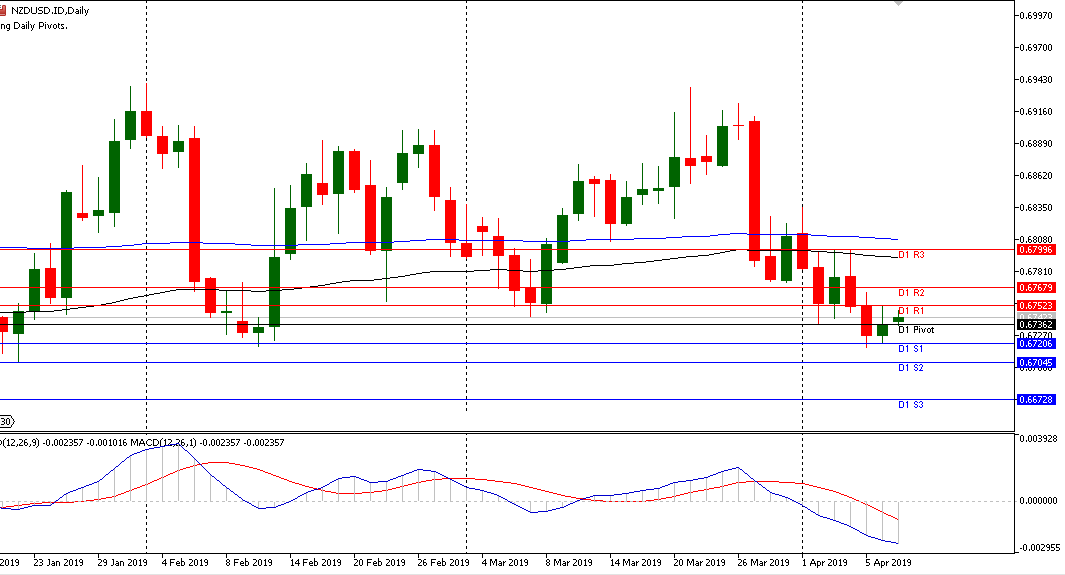Screen dimensions: 1065x575
Task: Click the 4 Feb 2019 date label
Action: 184,562
